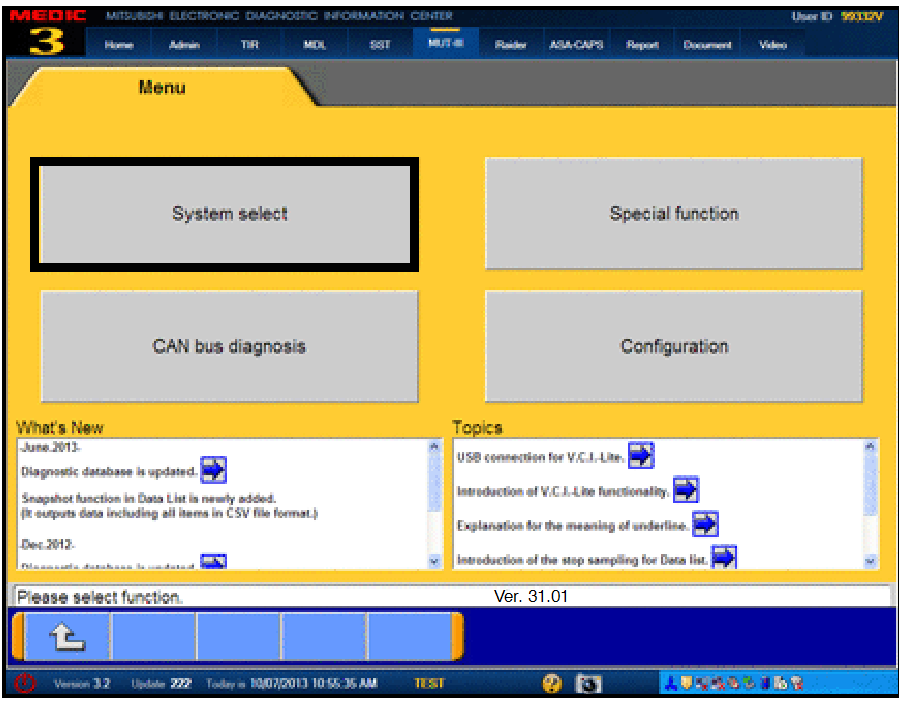Screen dimensions: 901x705
Task: Open the ASA-CAPS tab
Action: (x=576, y=45)
